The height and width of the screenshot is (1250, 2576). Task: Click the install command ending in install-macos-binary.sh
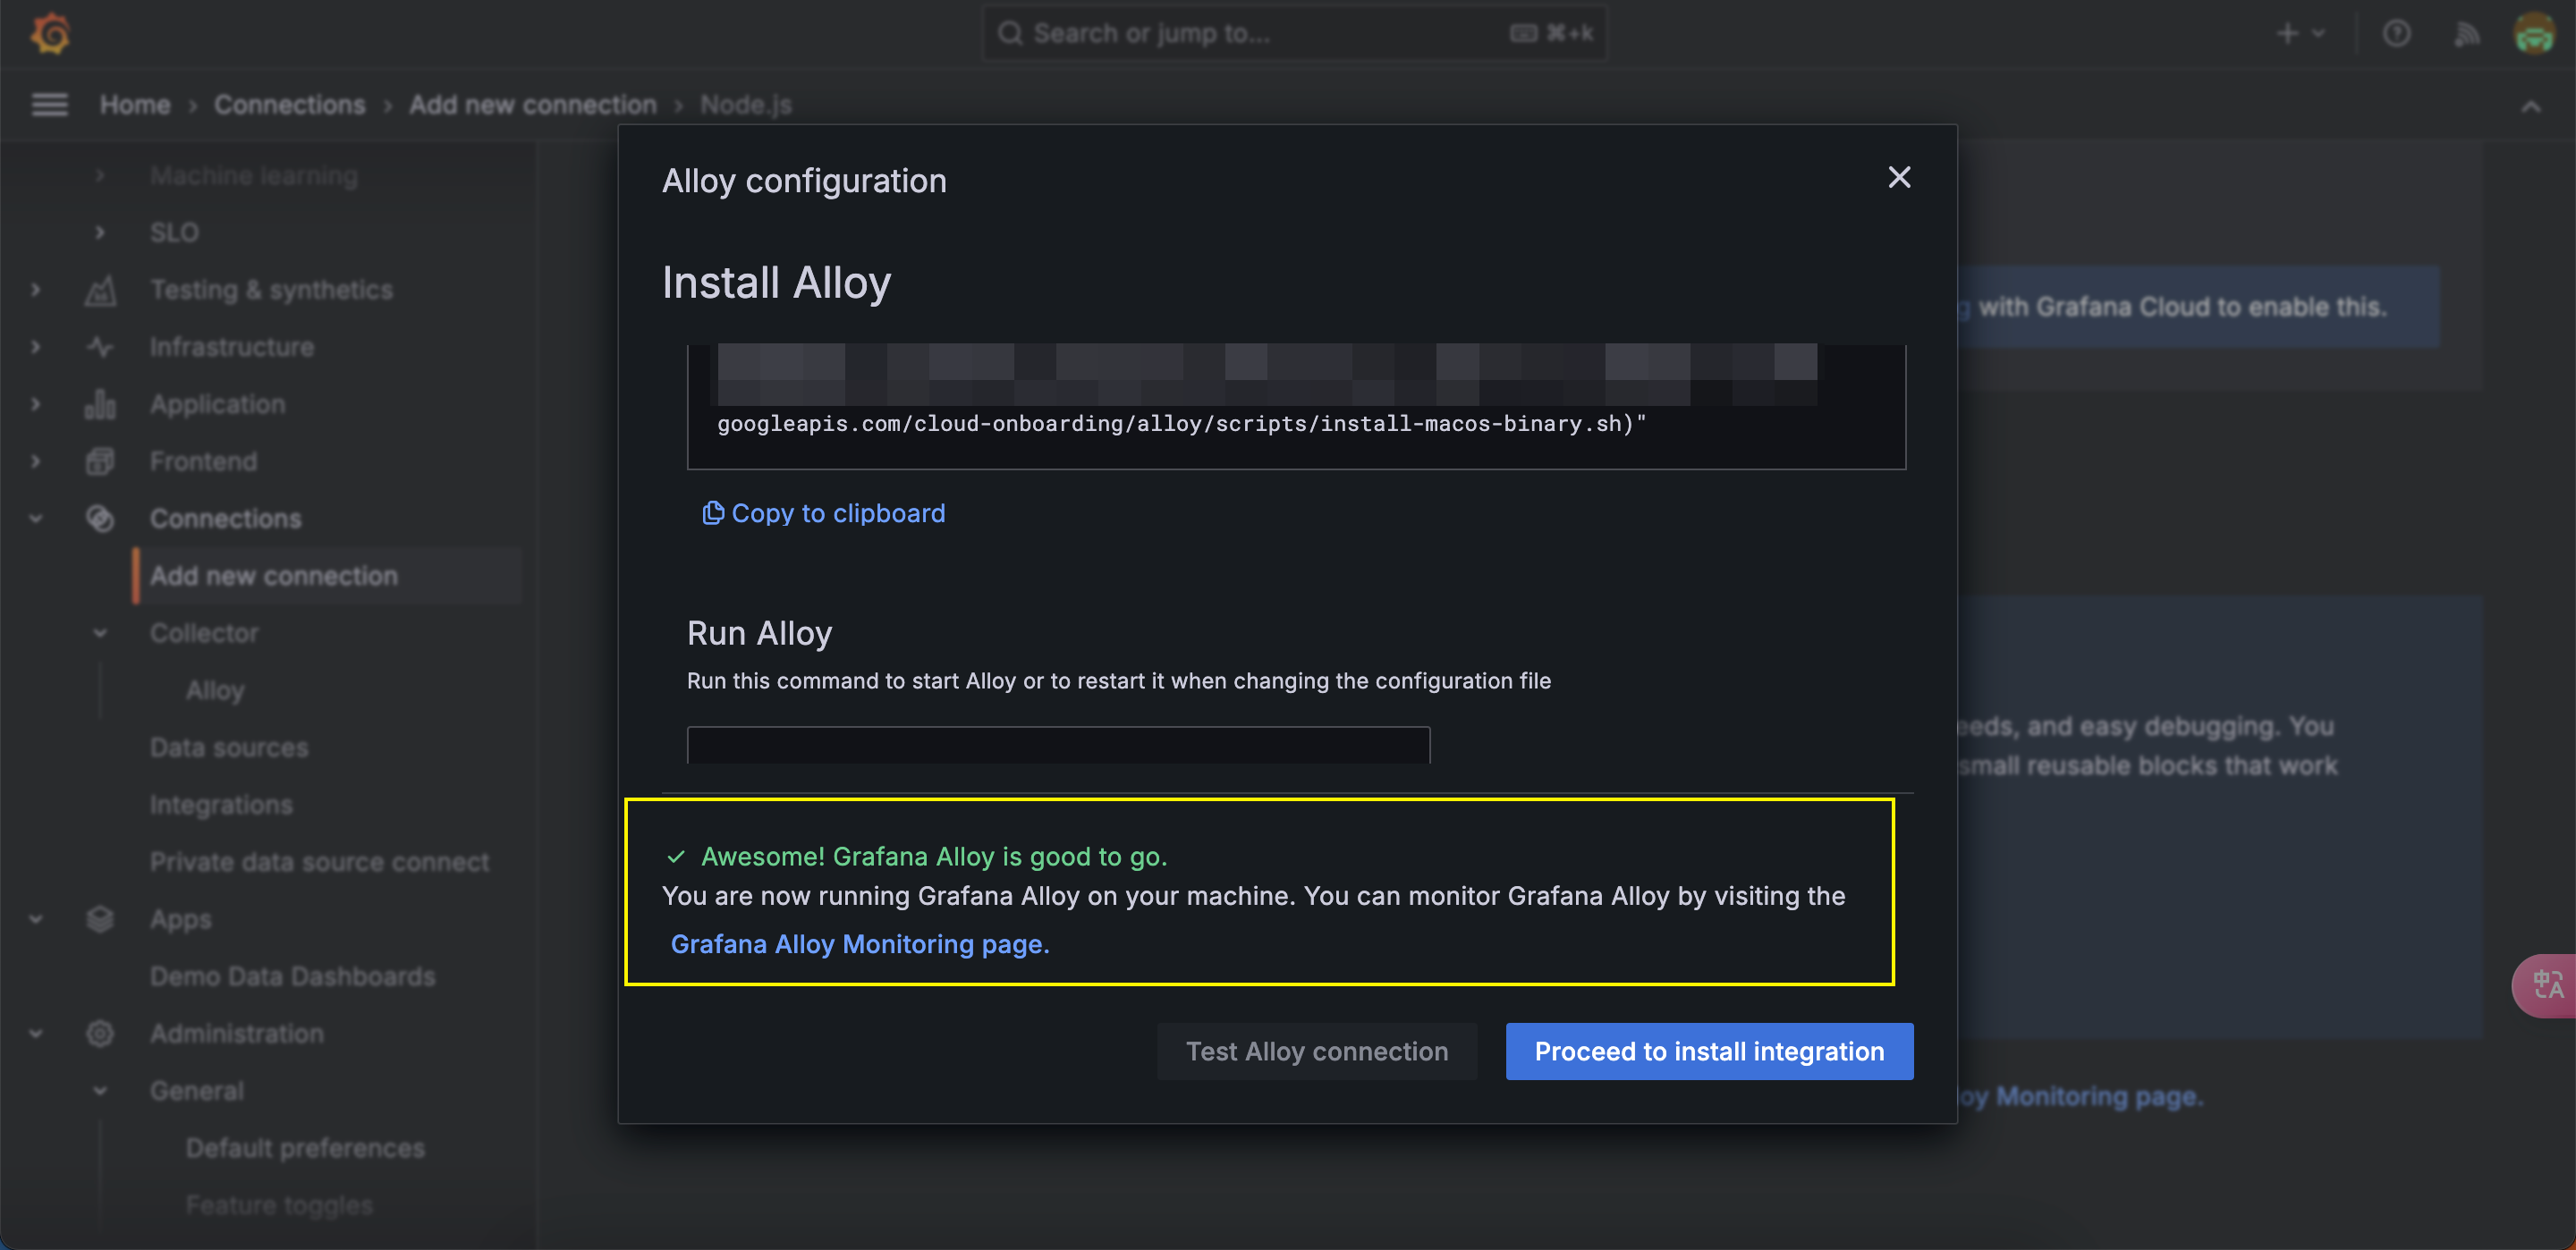click(x=1181, y=424)
